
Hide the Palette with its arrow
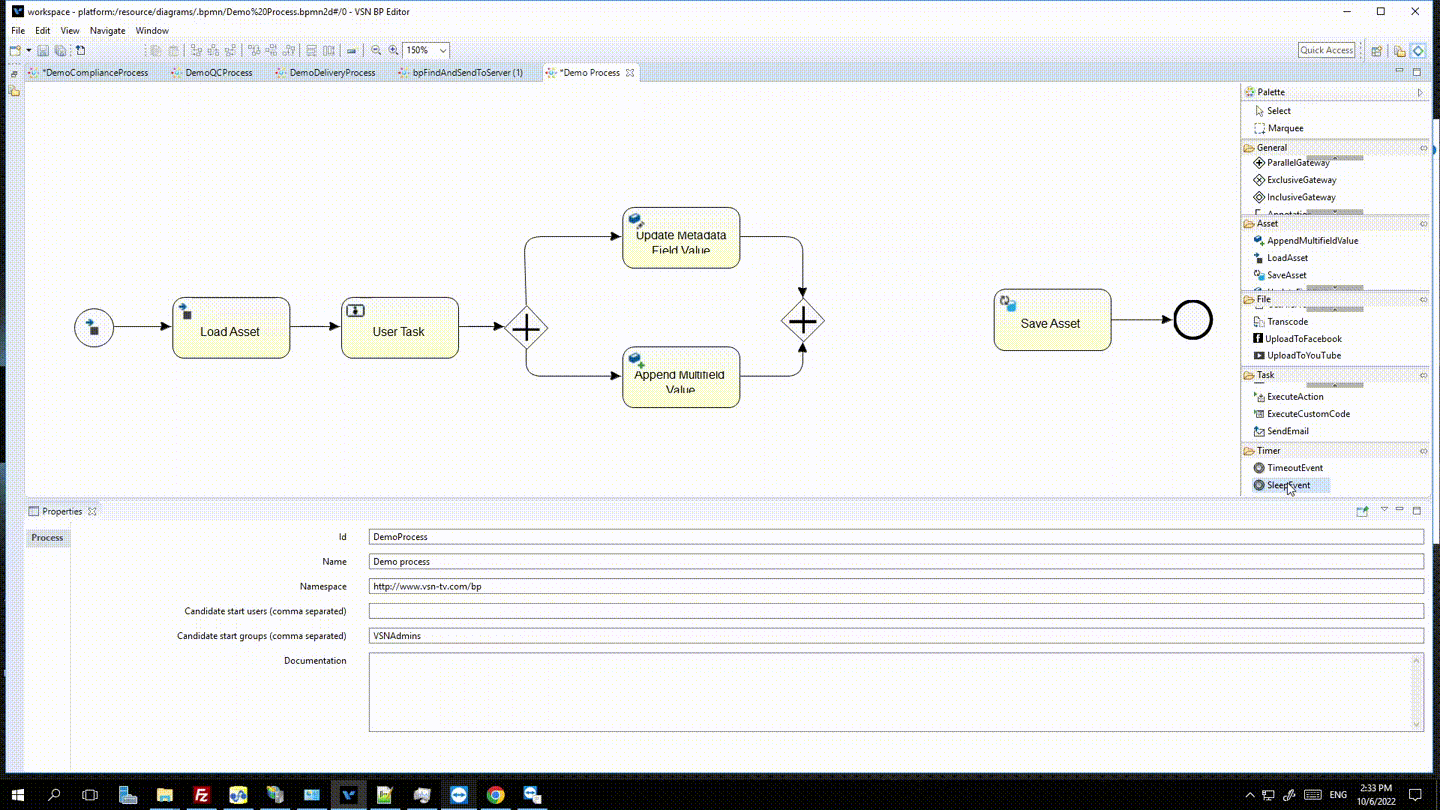(x=1420, y=92)
